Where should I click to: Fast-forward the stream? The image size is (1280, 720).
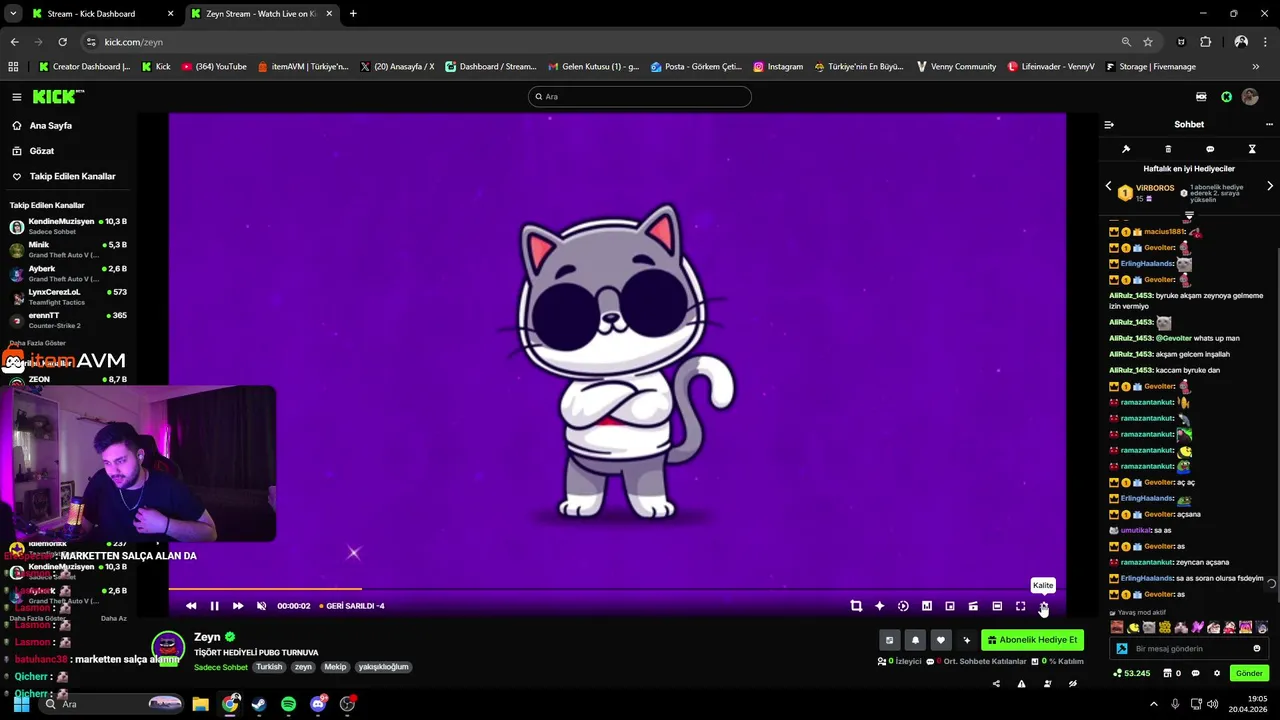238,606
